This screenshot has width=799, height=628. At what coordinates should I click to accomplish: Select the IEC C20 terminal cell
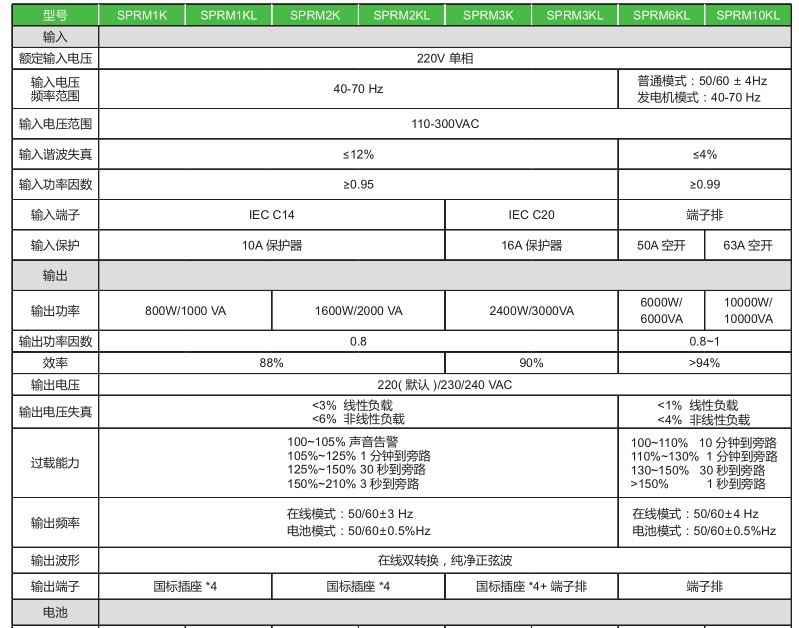(x=531, y=215)
